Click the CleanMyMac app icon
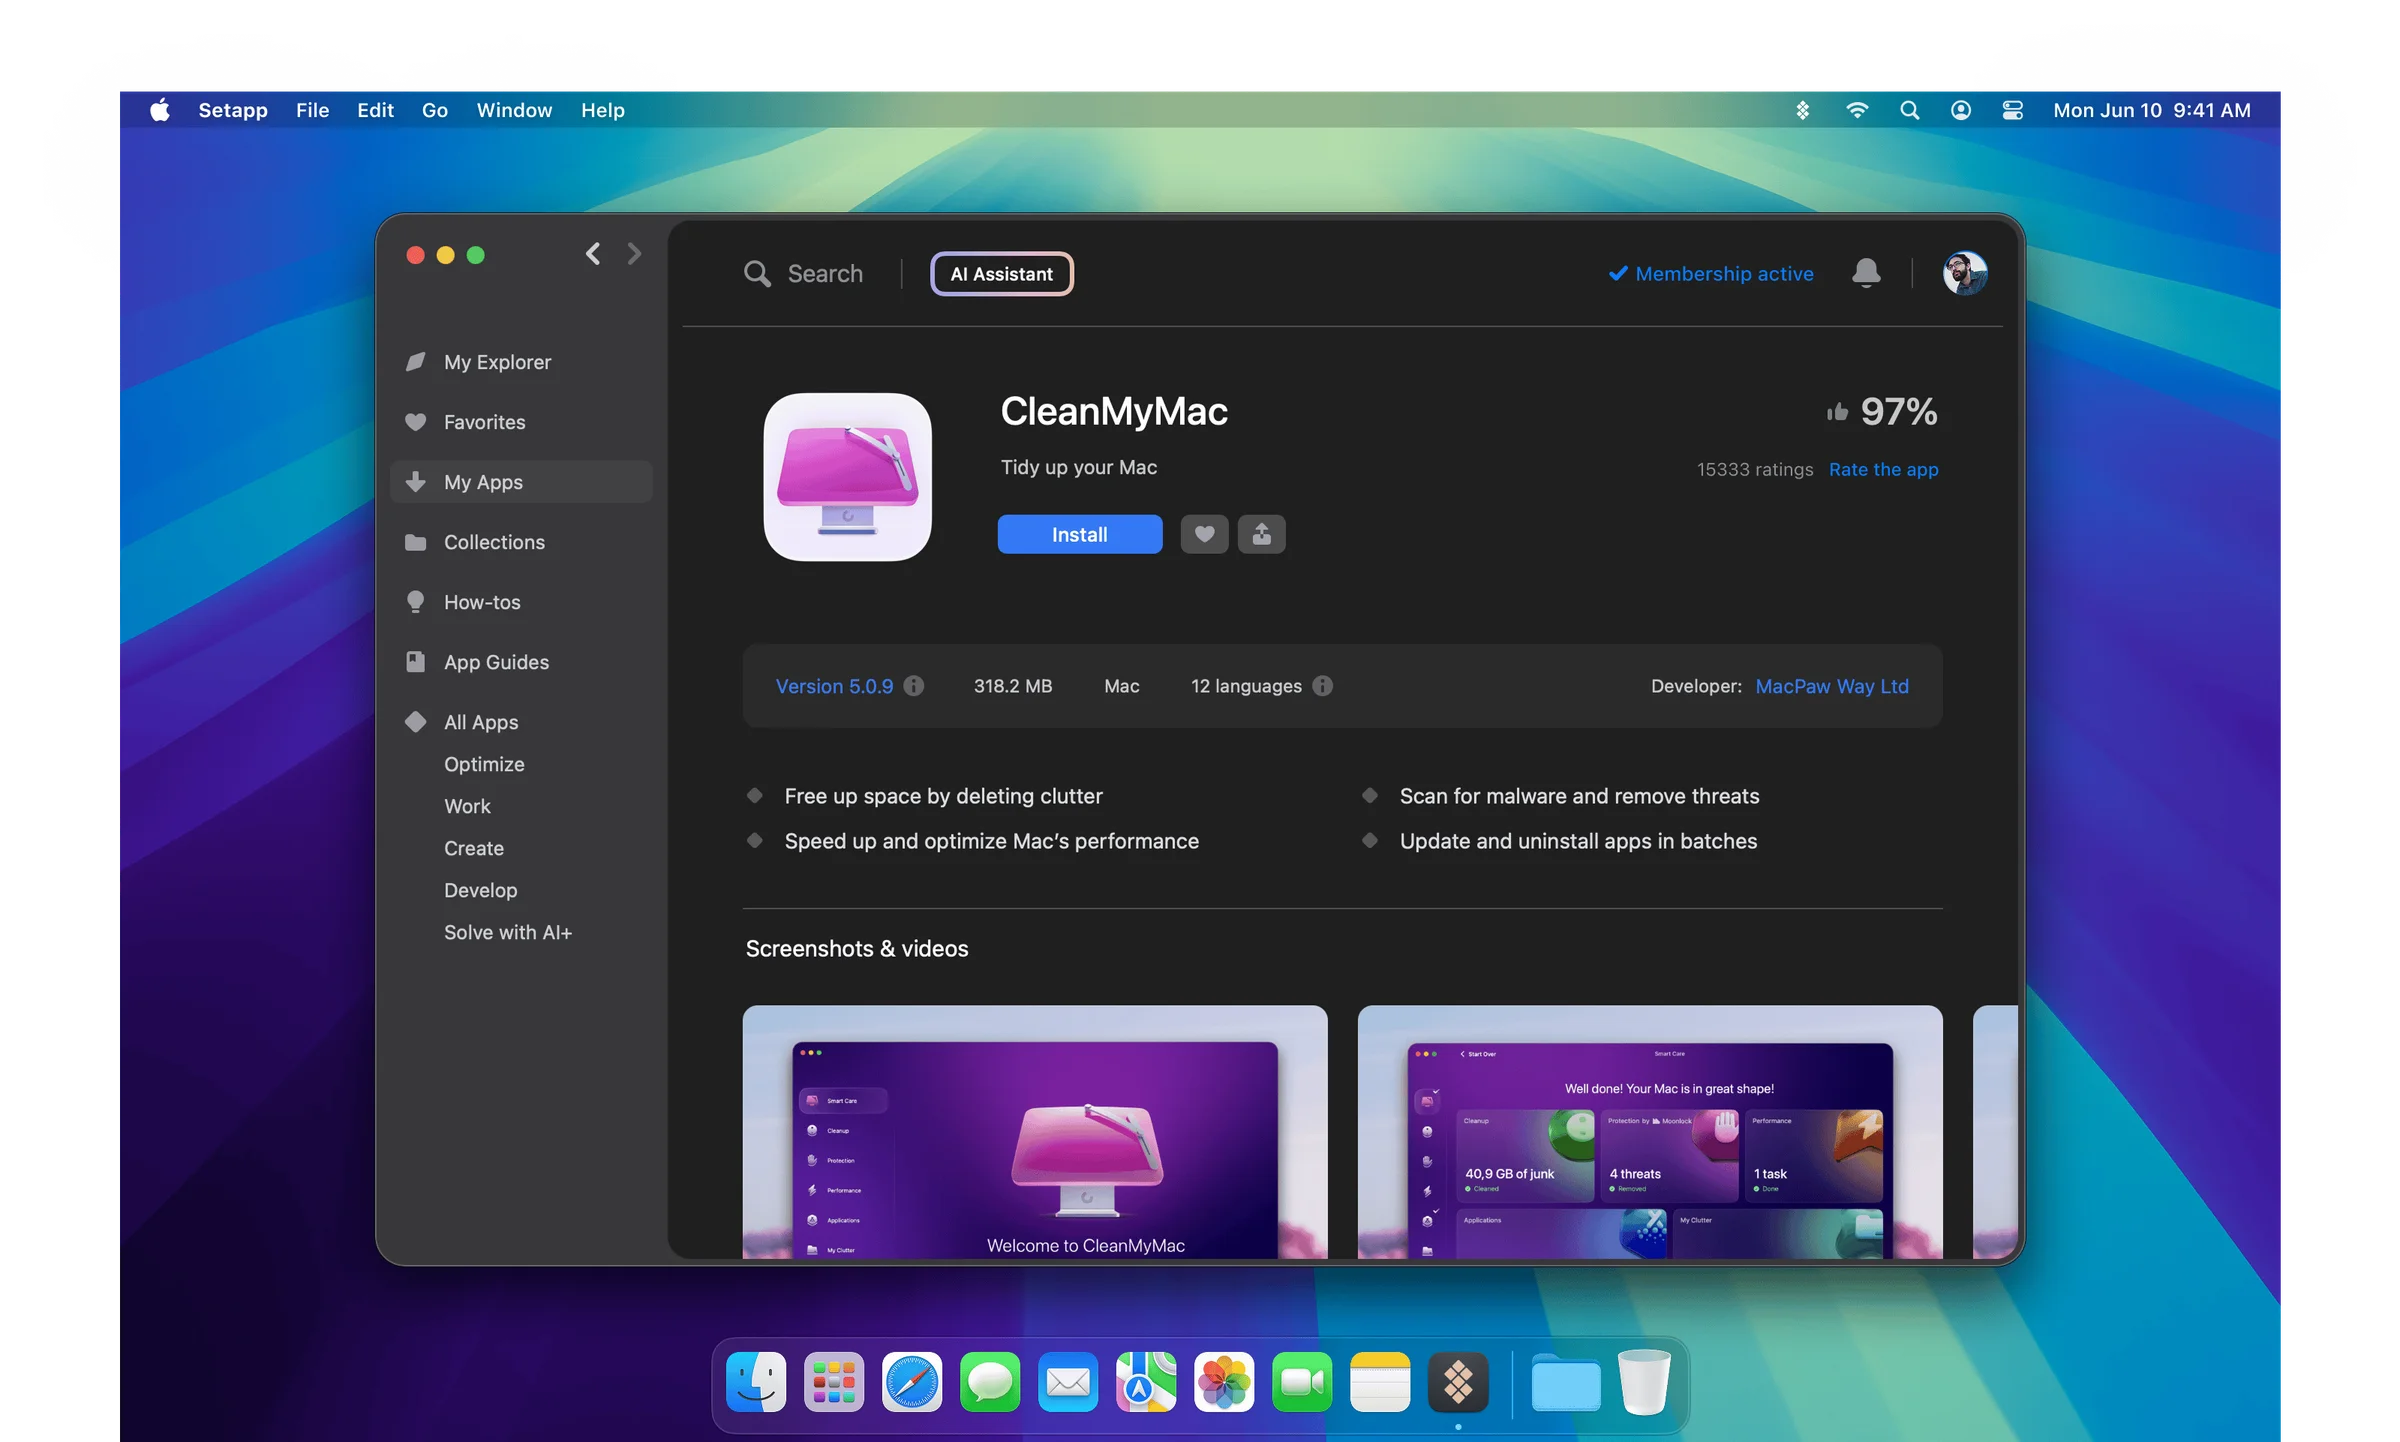 click(847, 477)
